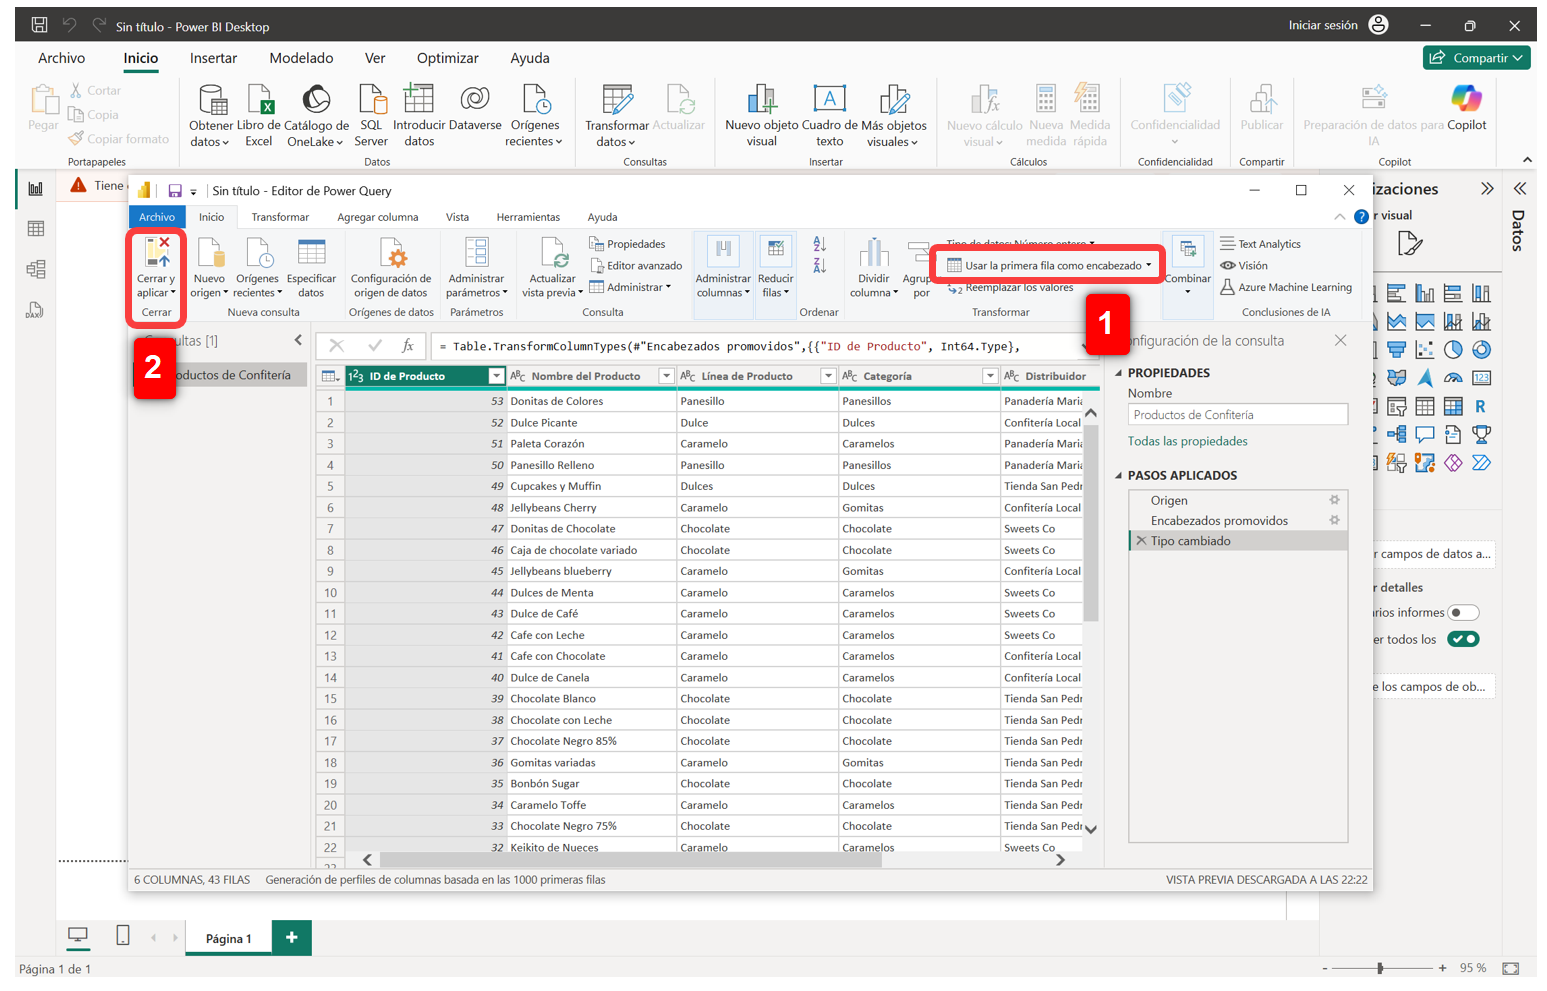Open Compartir dropdown button

pos(1476,58)
